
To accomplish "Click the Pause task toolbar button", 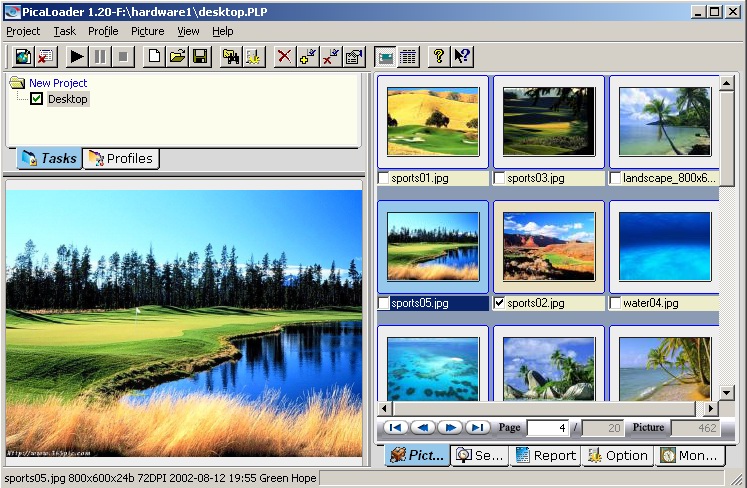I will (100, 56).
